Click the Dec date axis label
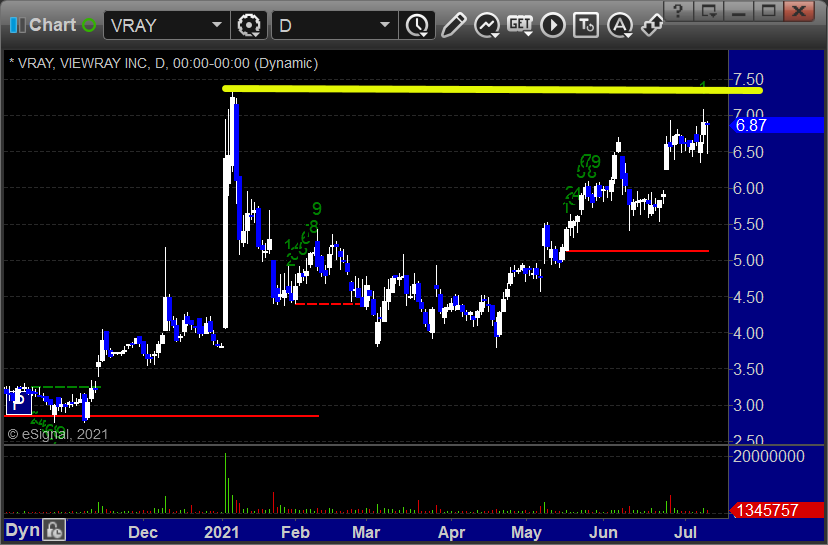 pos(143,532)
